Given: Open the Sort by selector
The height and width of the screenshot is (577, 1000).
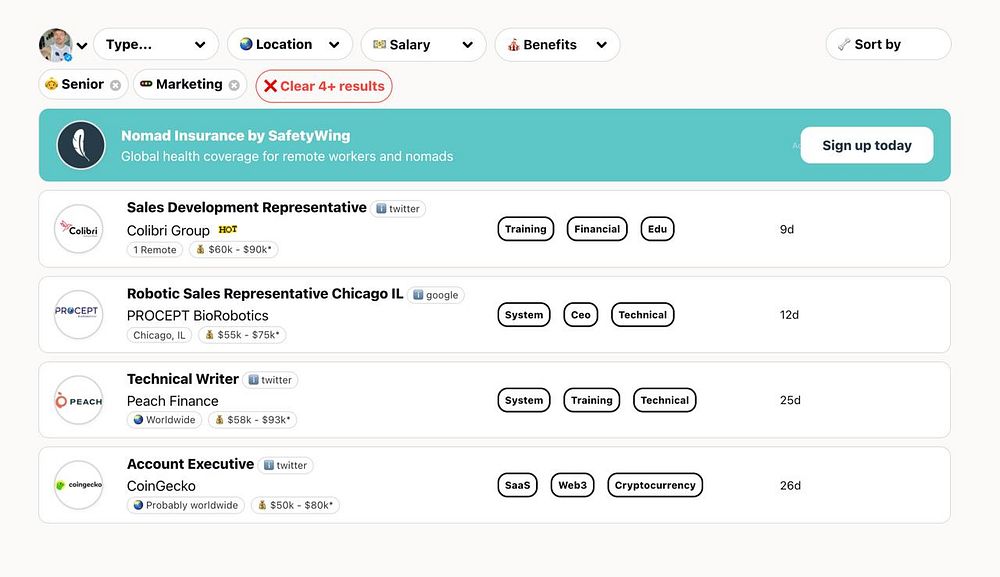Looking at the screenshot, I should click(888, 45).
